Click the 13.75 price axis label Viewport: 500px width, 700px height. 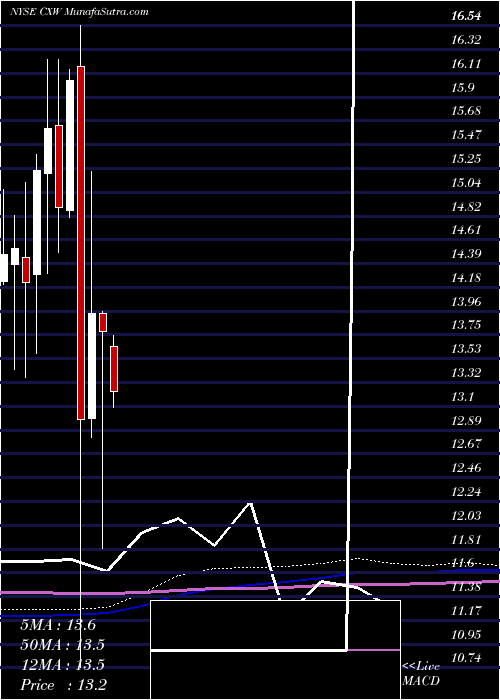(x=466, y=325)
